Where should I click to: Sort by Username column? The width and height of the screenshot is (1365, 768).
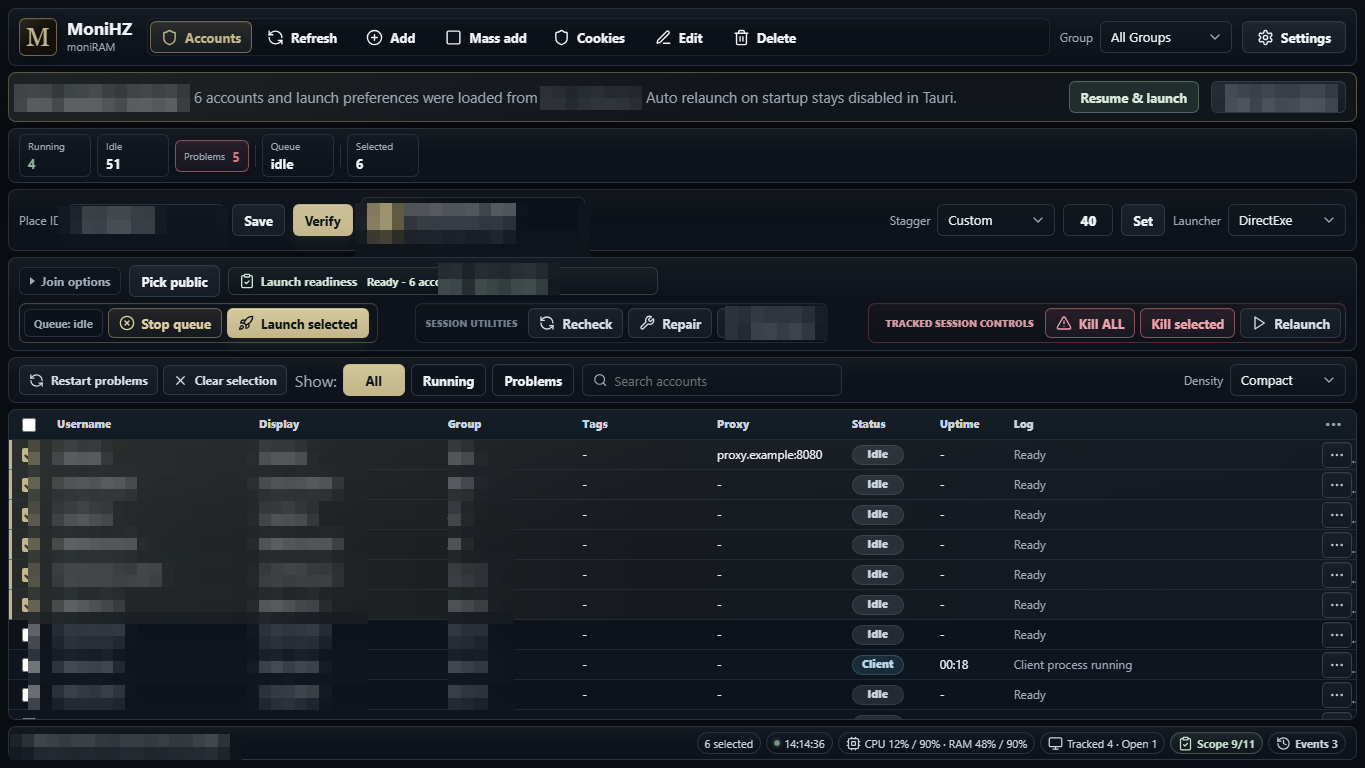84,424
